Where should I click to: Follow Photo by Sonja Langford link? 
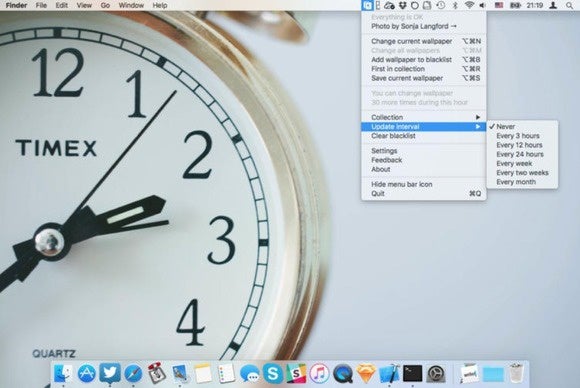424,26
